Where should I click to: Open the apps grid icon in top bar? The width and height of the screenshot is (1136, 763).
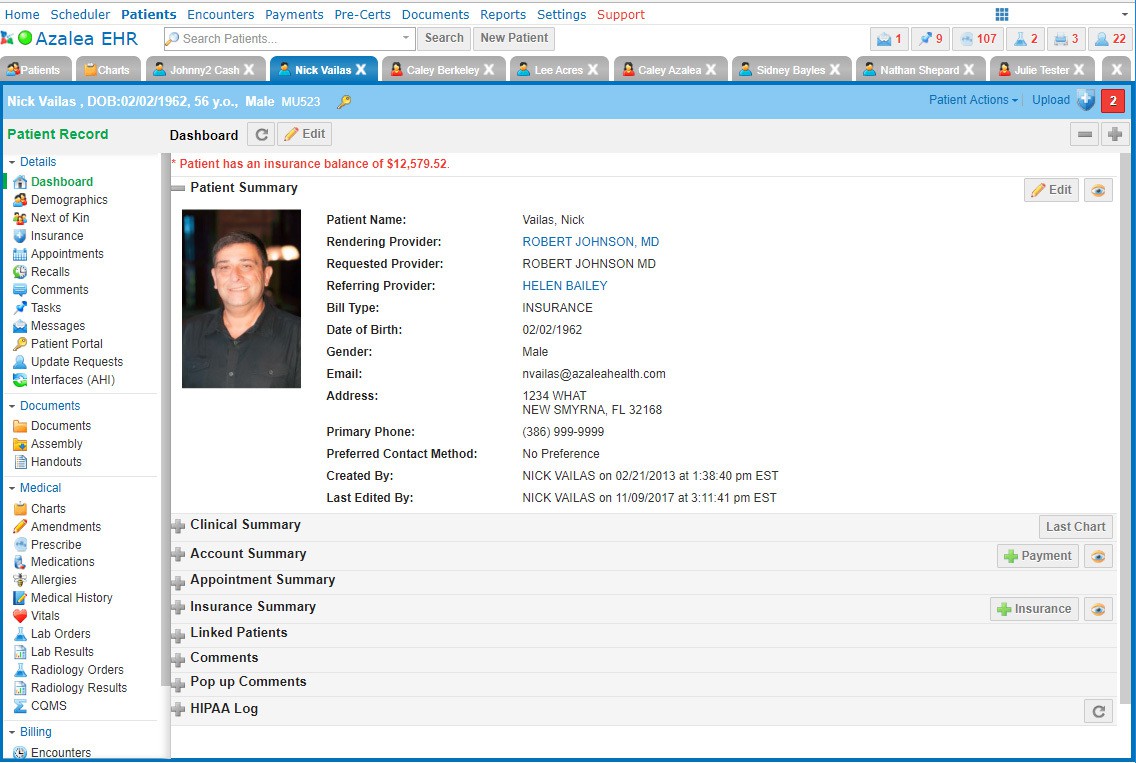[x=1002, y=14]
